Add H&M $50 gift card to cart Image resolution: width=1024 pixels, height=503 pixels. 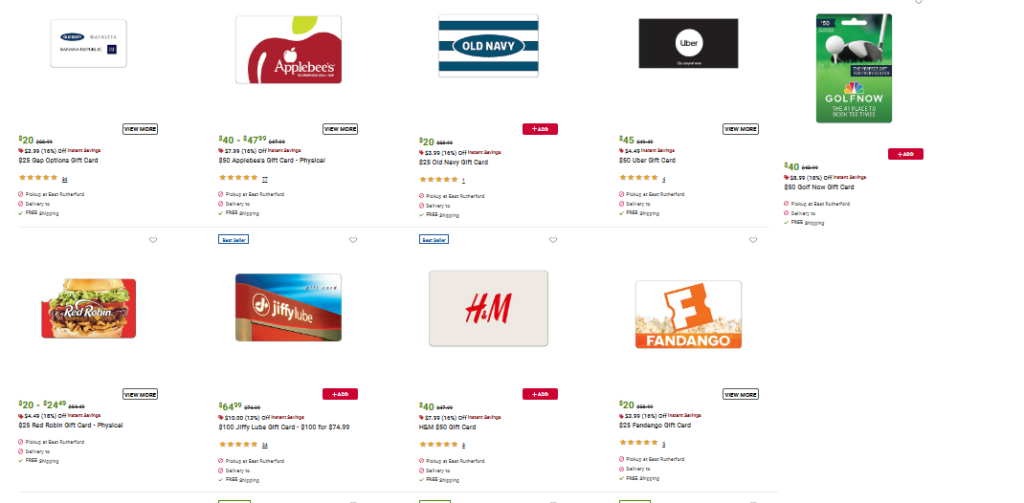(540, 394)
